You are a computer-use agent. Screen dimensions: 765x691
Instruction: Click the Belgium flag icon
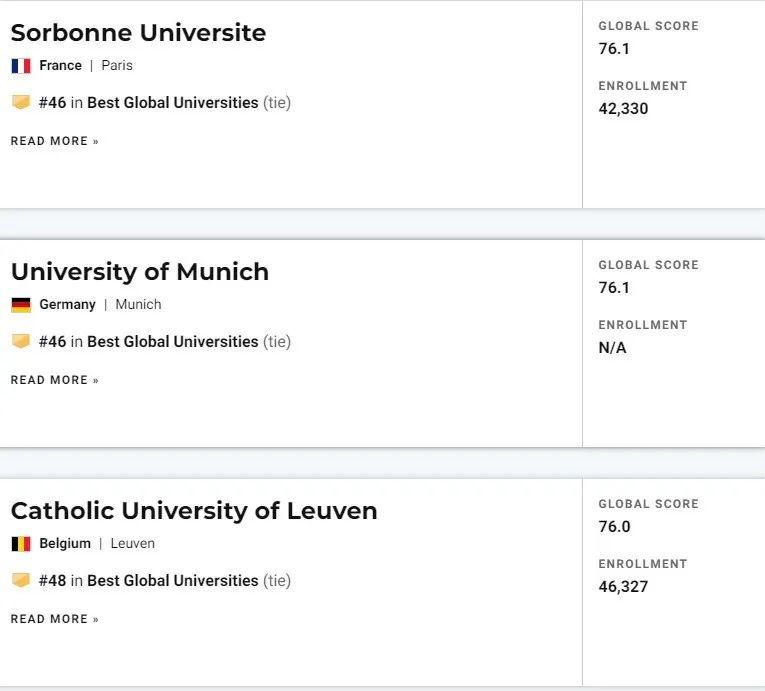click(x=21, y=544)
